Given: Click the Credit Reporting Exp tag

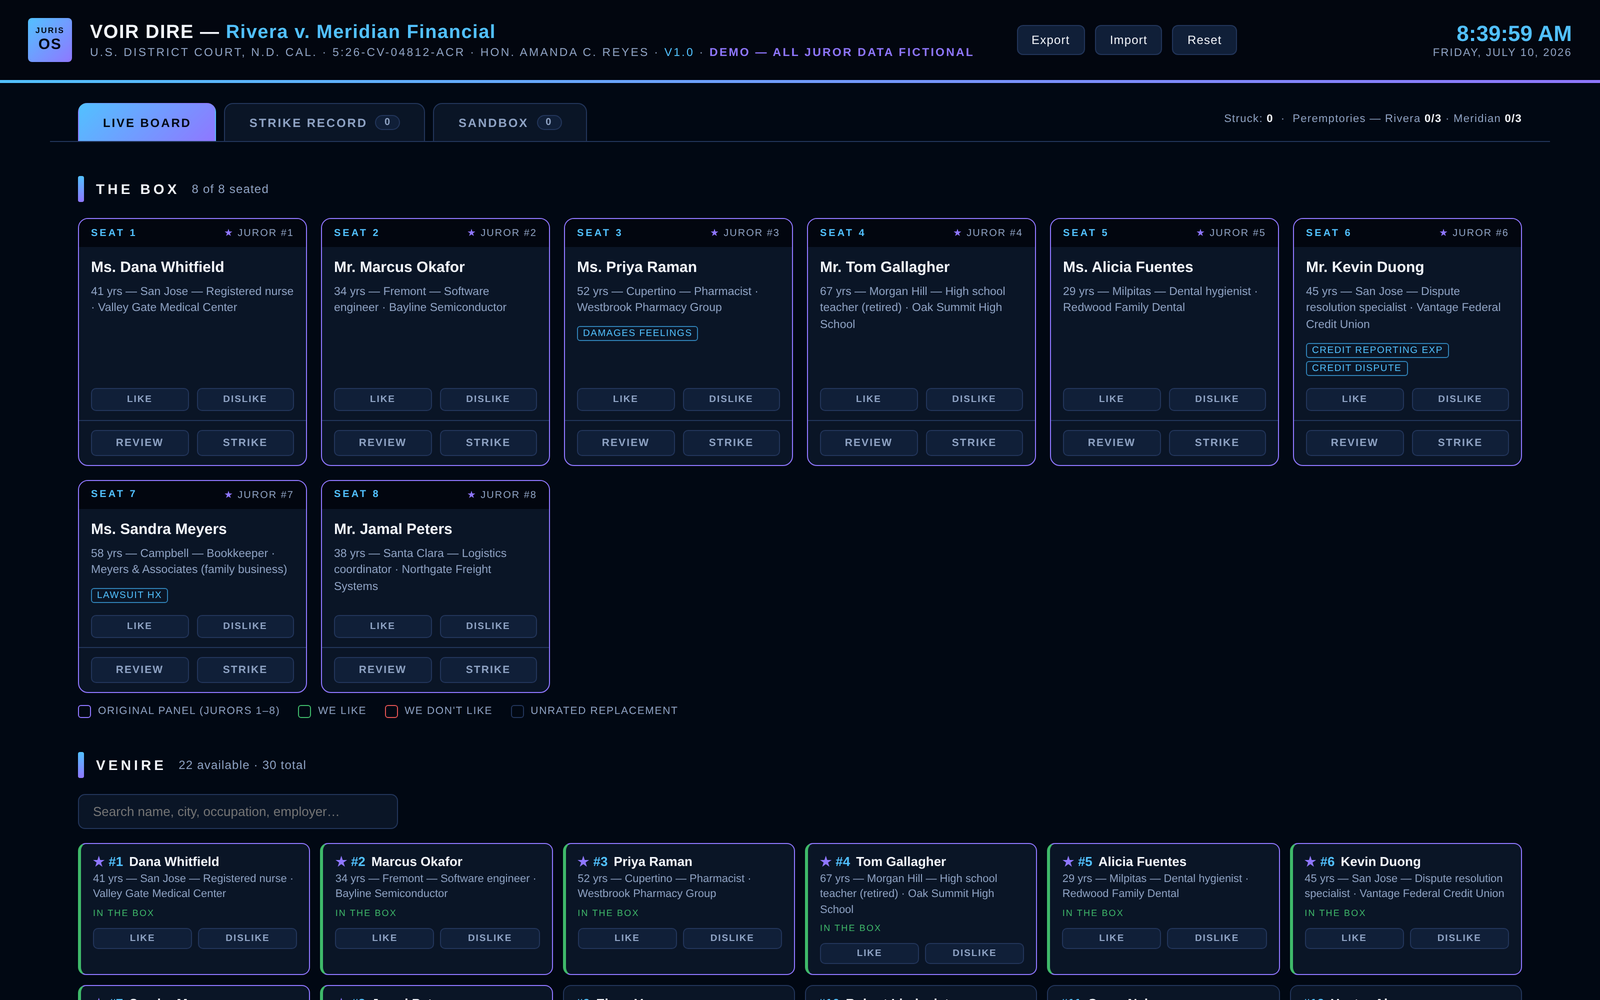Looking at the screenshot, I should coord(1377,350).
